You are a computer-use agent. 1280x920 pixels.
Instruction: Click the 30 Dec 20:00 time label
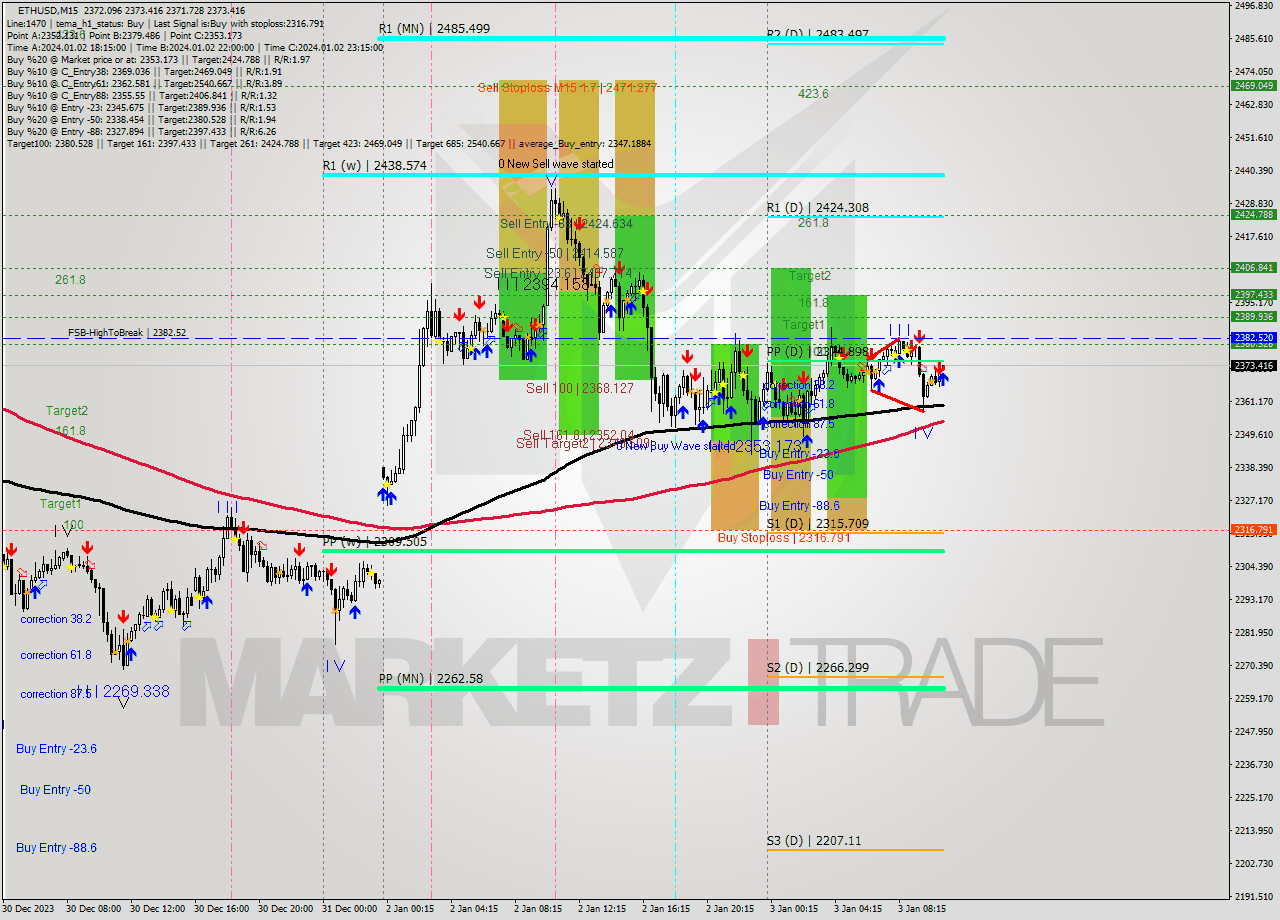[286, 909]
